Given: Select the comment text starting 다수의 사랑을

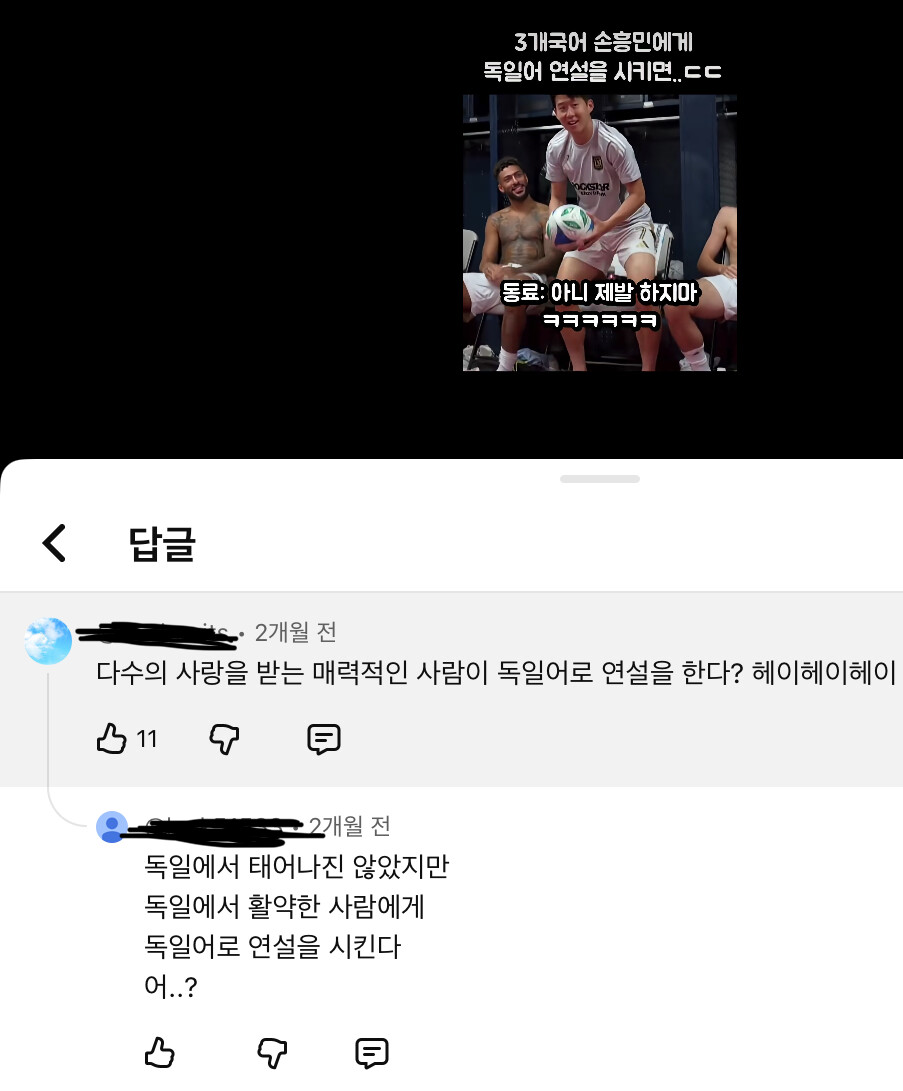Looking at the screenshot, I should [x=496, y=672].
